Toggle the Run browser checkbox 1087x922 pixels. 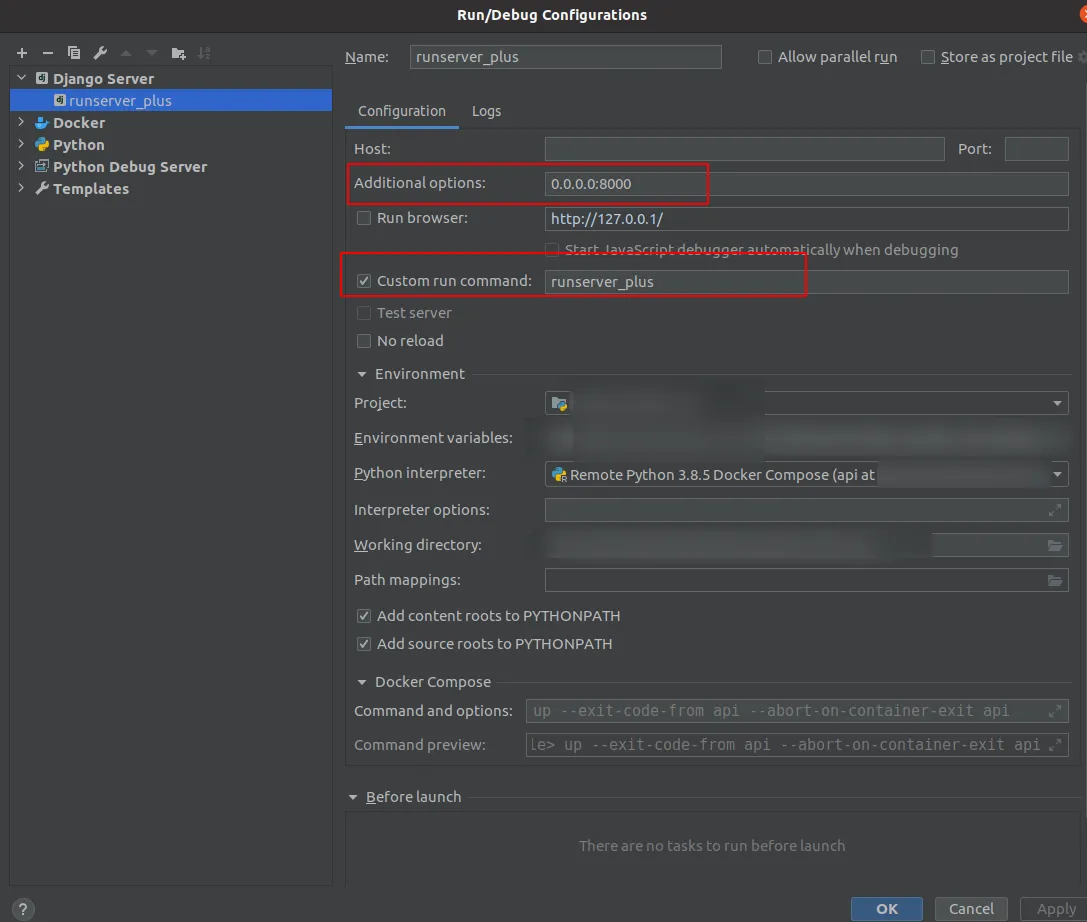pyautogui.click(x=363, y=218)
